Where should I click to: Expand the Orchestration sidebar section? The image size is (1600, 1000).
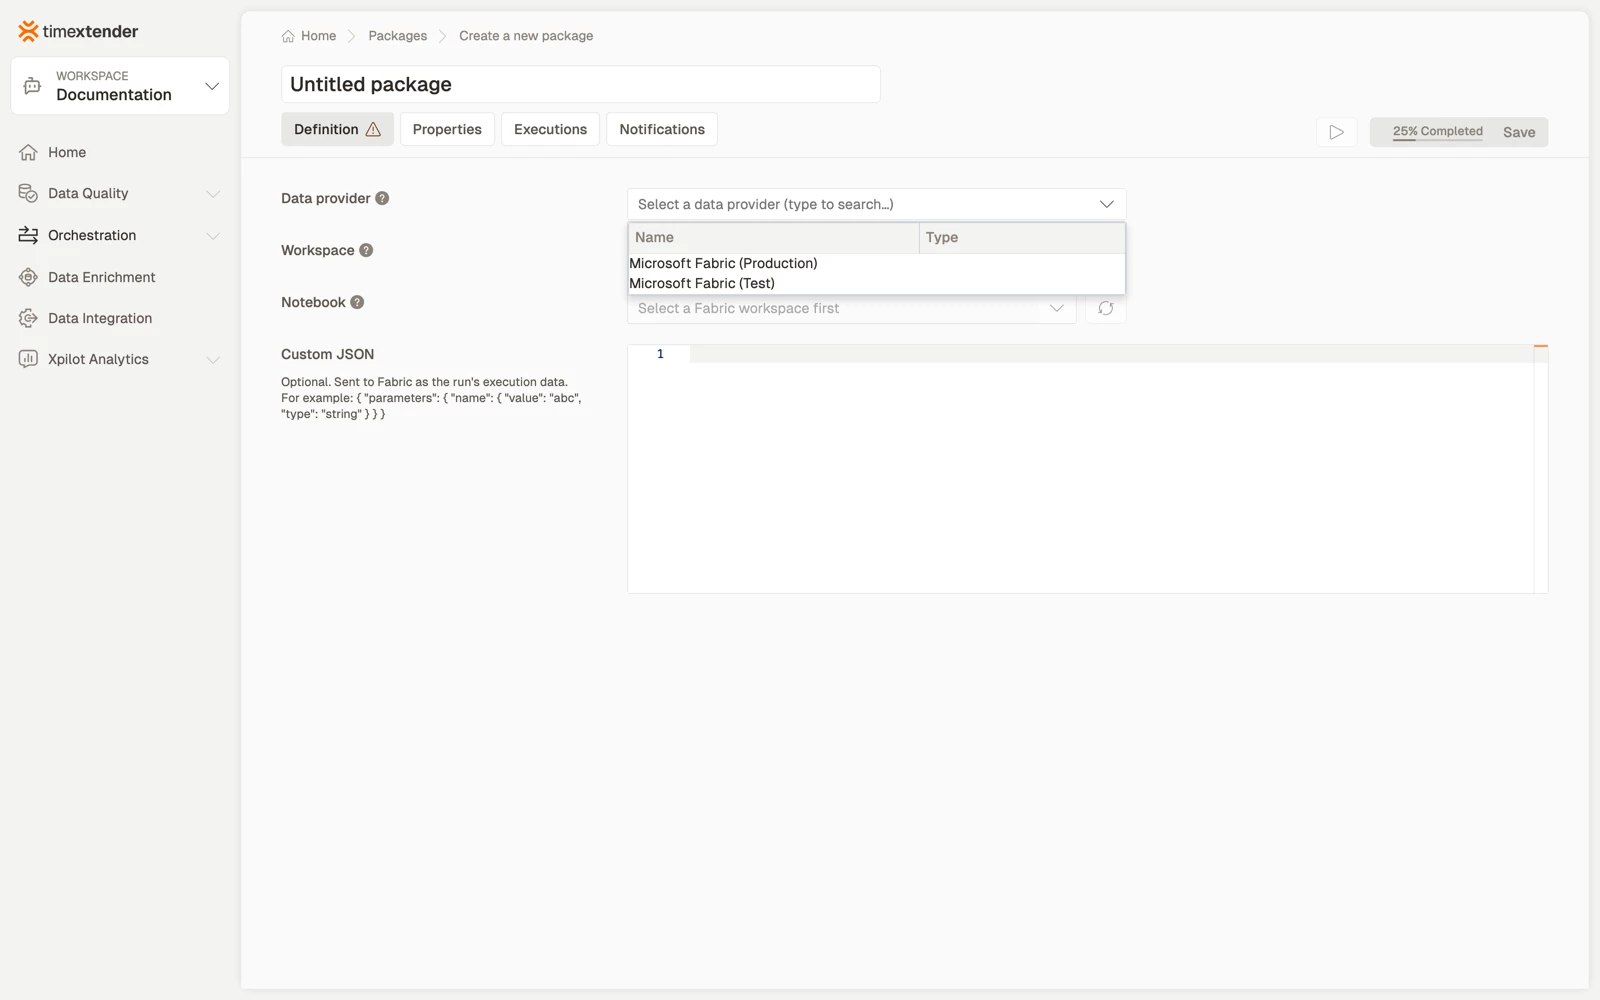[x=120, y=235]
